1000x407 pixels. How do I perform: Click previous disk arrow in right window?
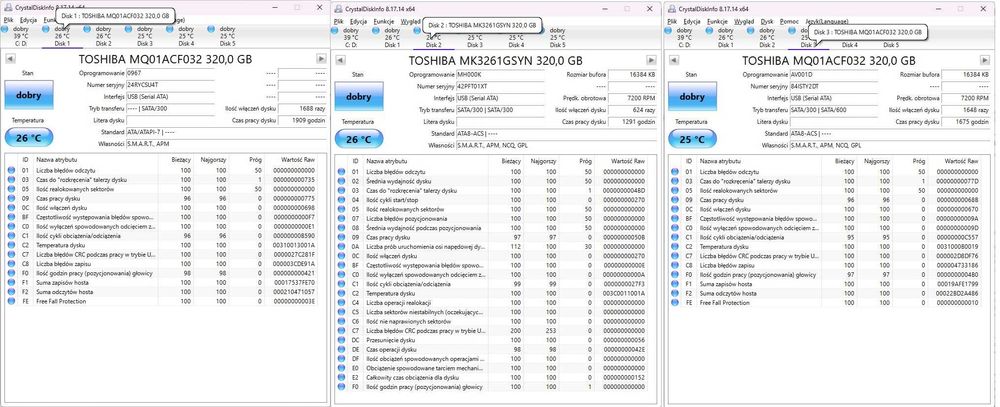click(673, 60)
